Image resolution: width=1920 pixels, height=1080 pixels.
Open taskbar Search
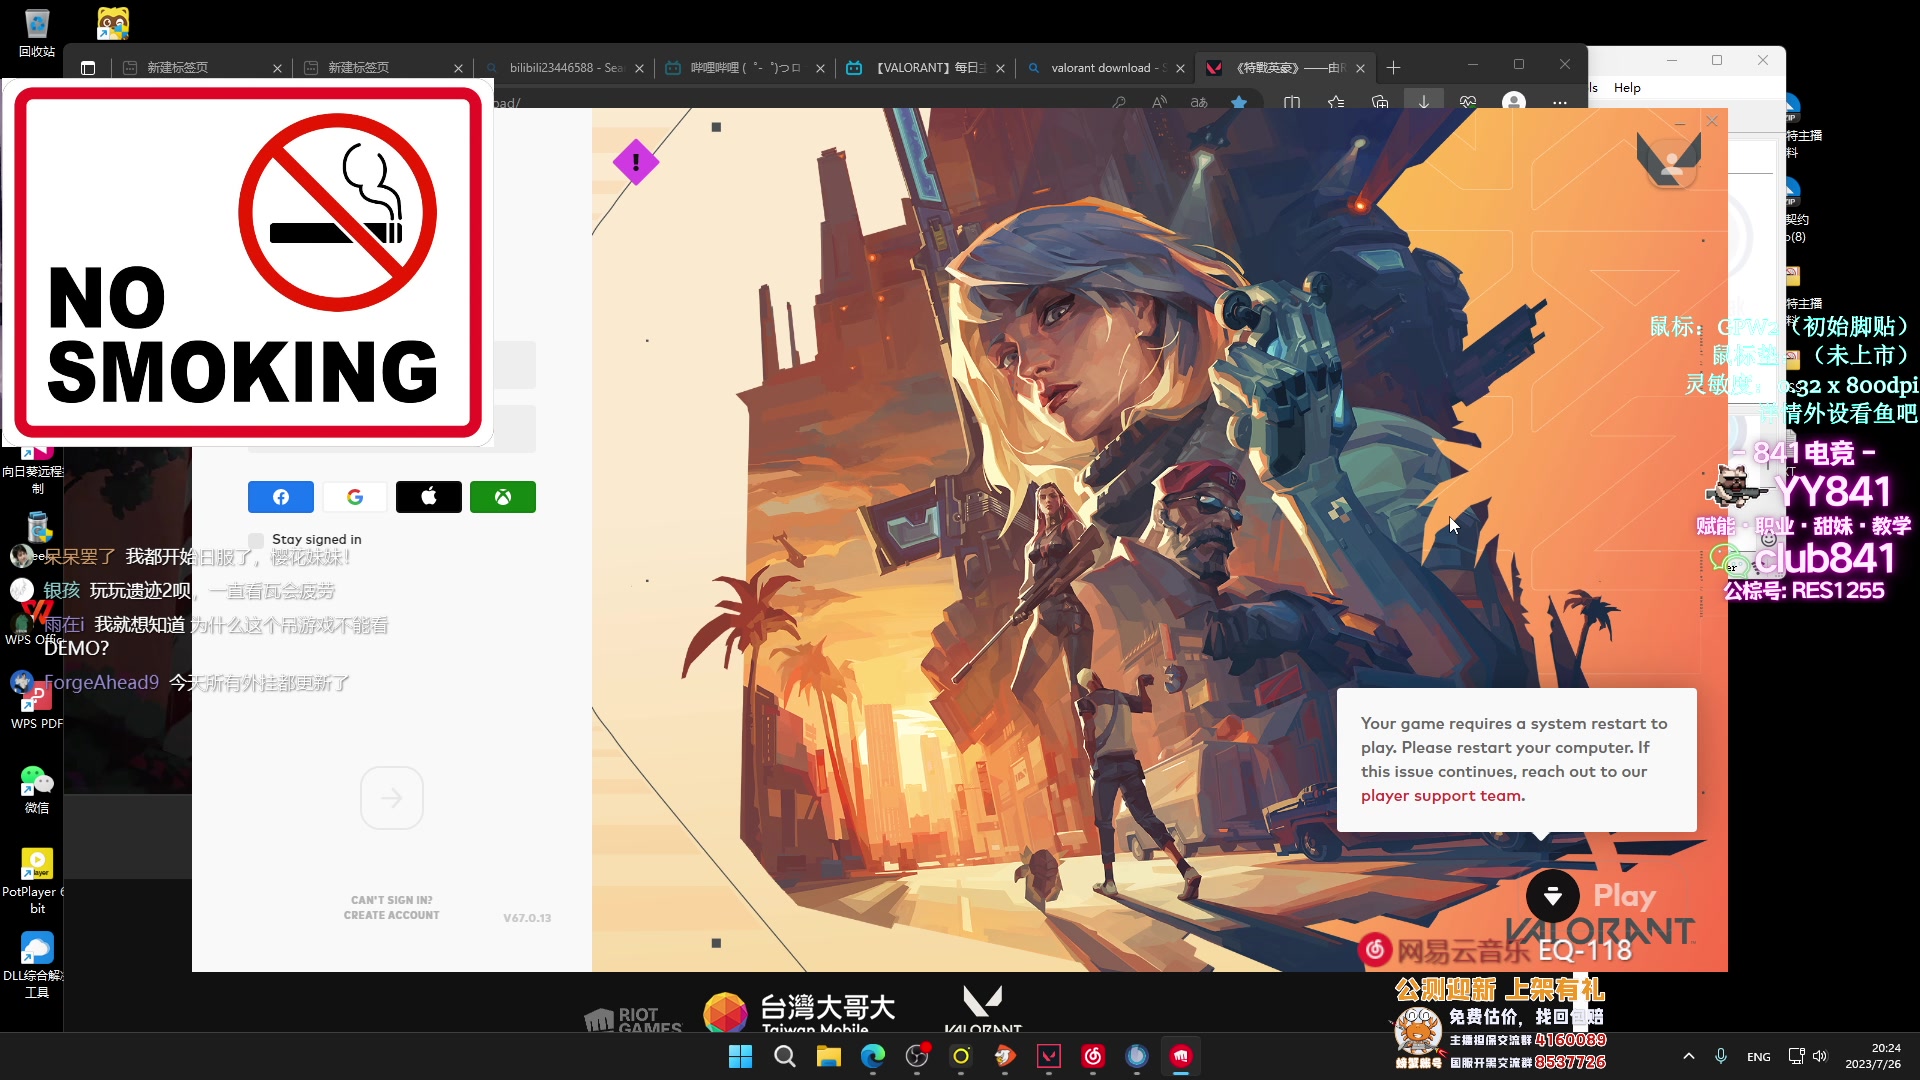[785, 1057]
